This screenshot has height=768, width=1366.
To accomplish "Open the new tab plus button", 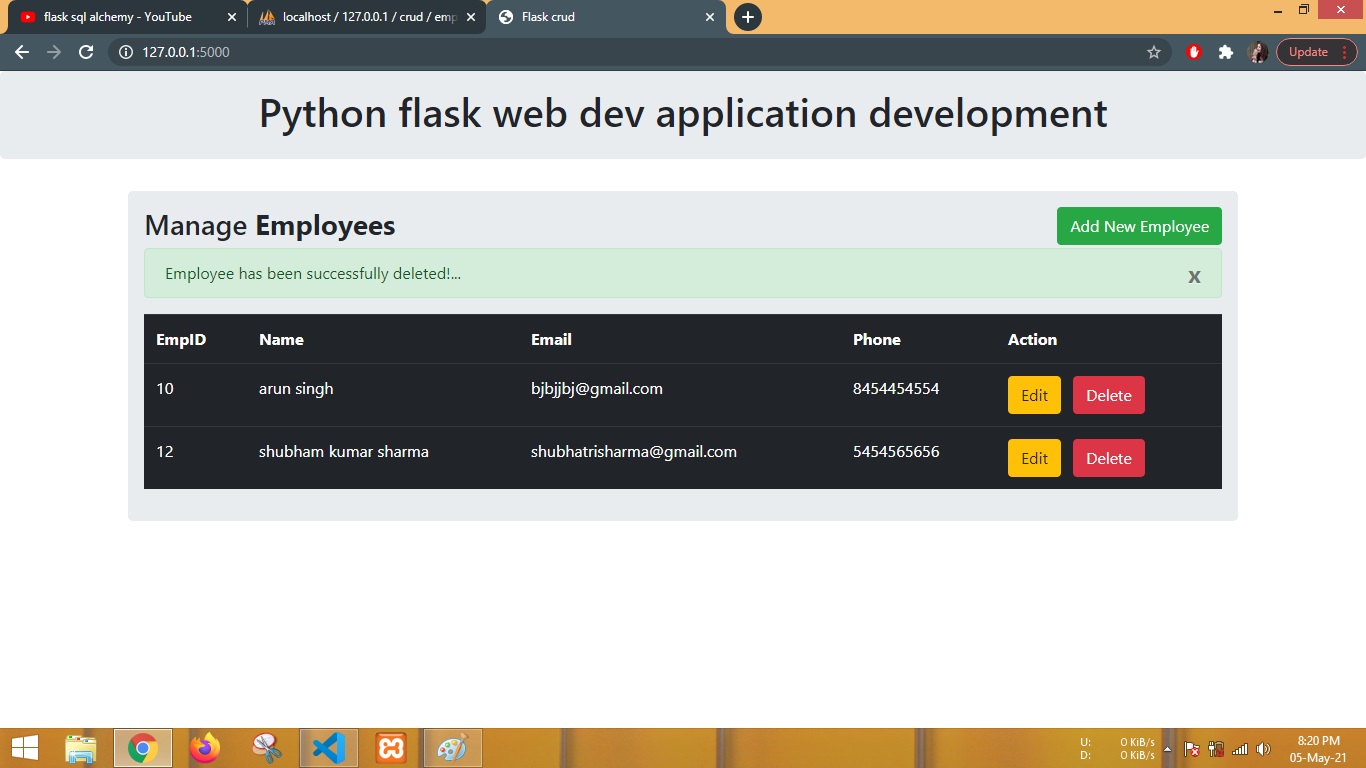I will click(x=747, y=17).
